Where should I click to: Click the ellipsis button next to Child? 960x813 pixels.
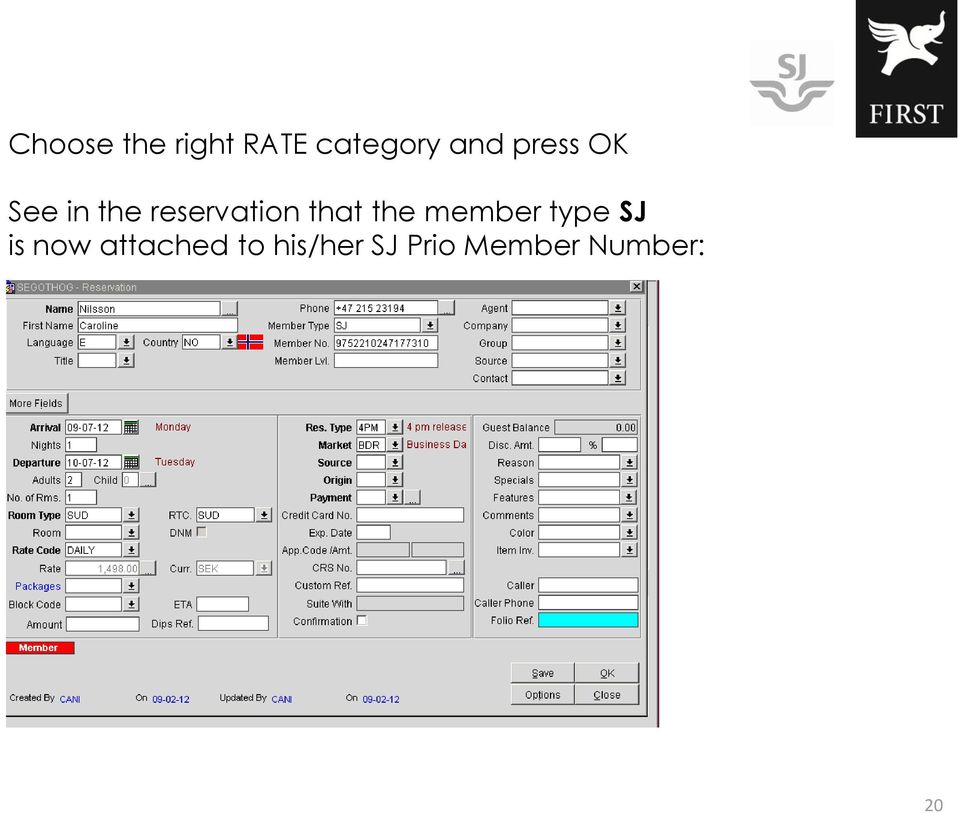click(148, 480)
